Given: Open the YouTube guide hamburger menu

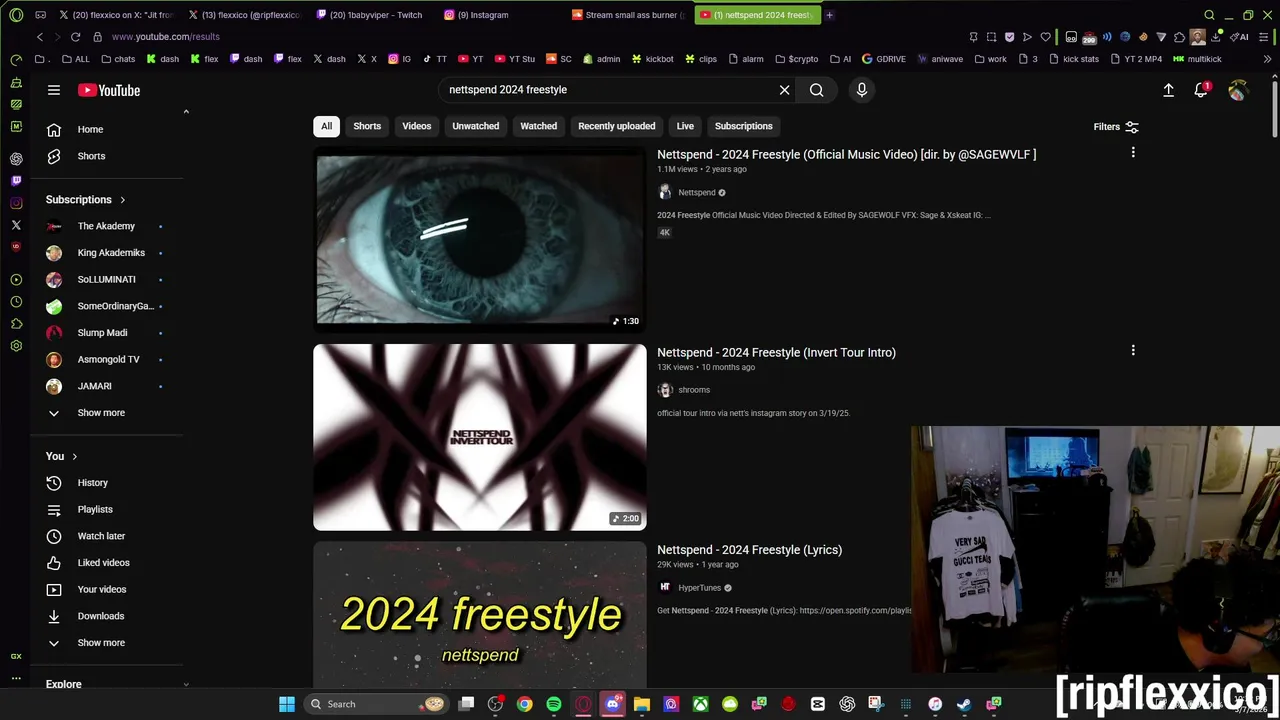Looking at the screenshot, I should pyautogui.click(x=54, y=90).
